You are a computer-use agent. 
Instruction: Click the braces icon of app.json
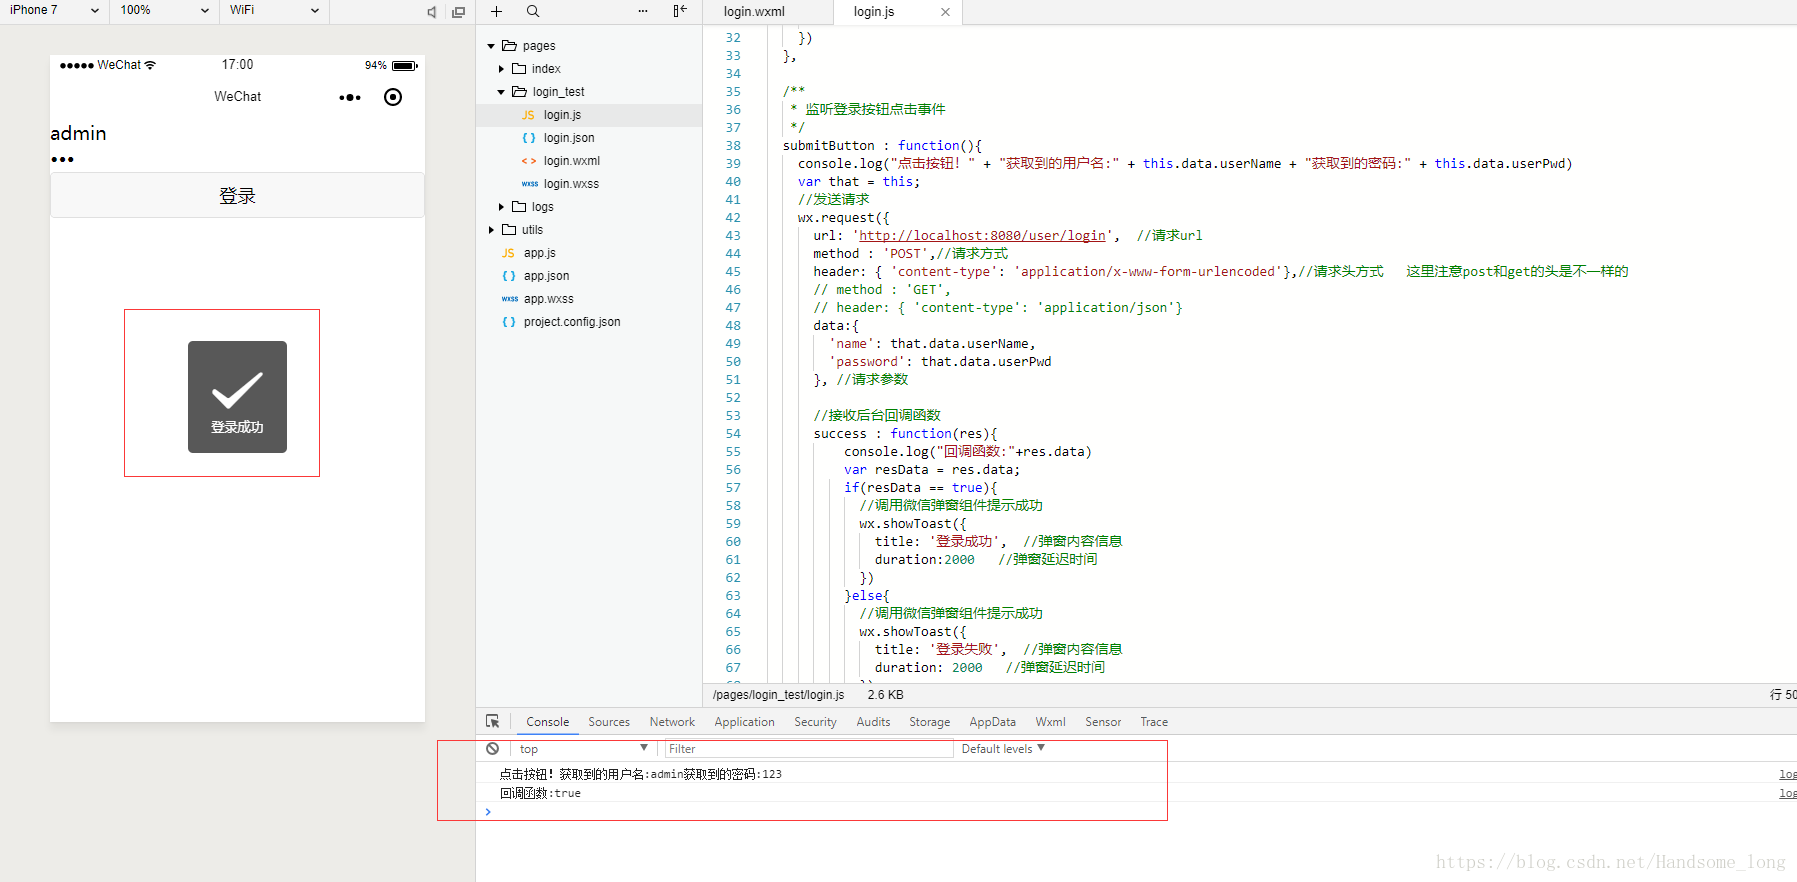pos(509,276)
